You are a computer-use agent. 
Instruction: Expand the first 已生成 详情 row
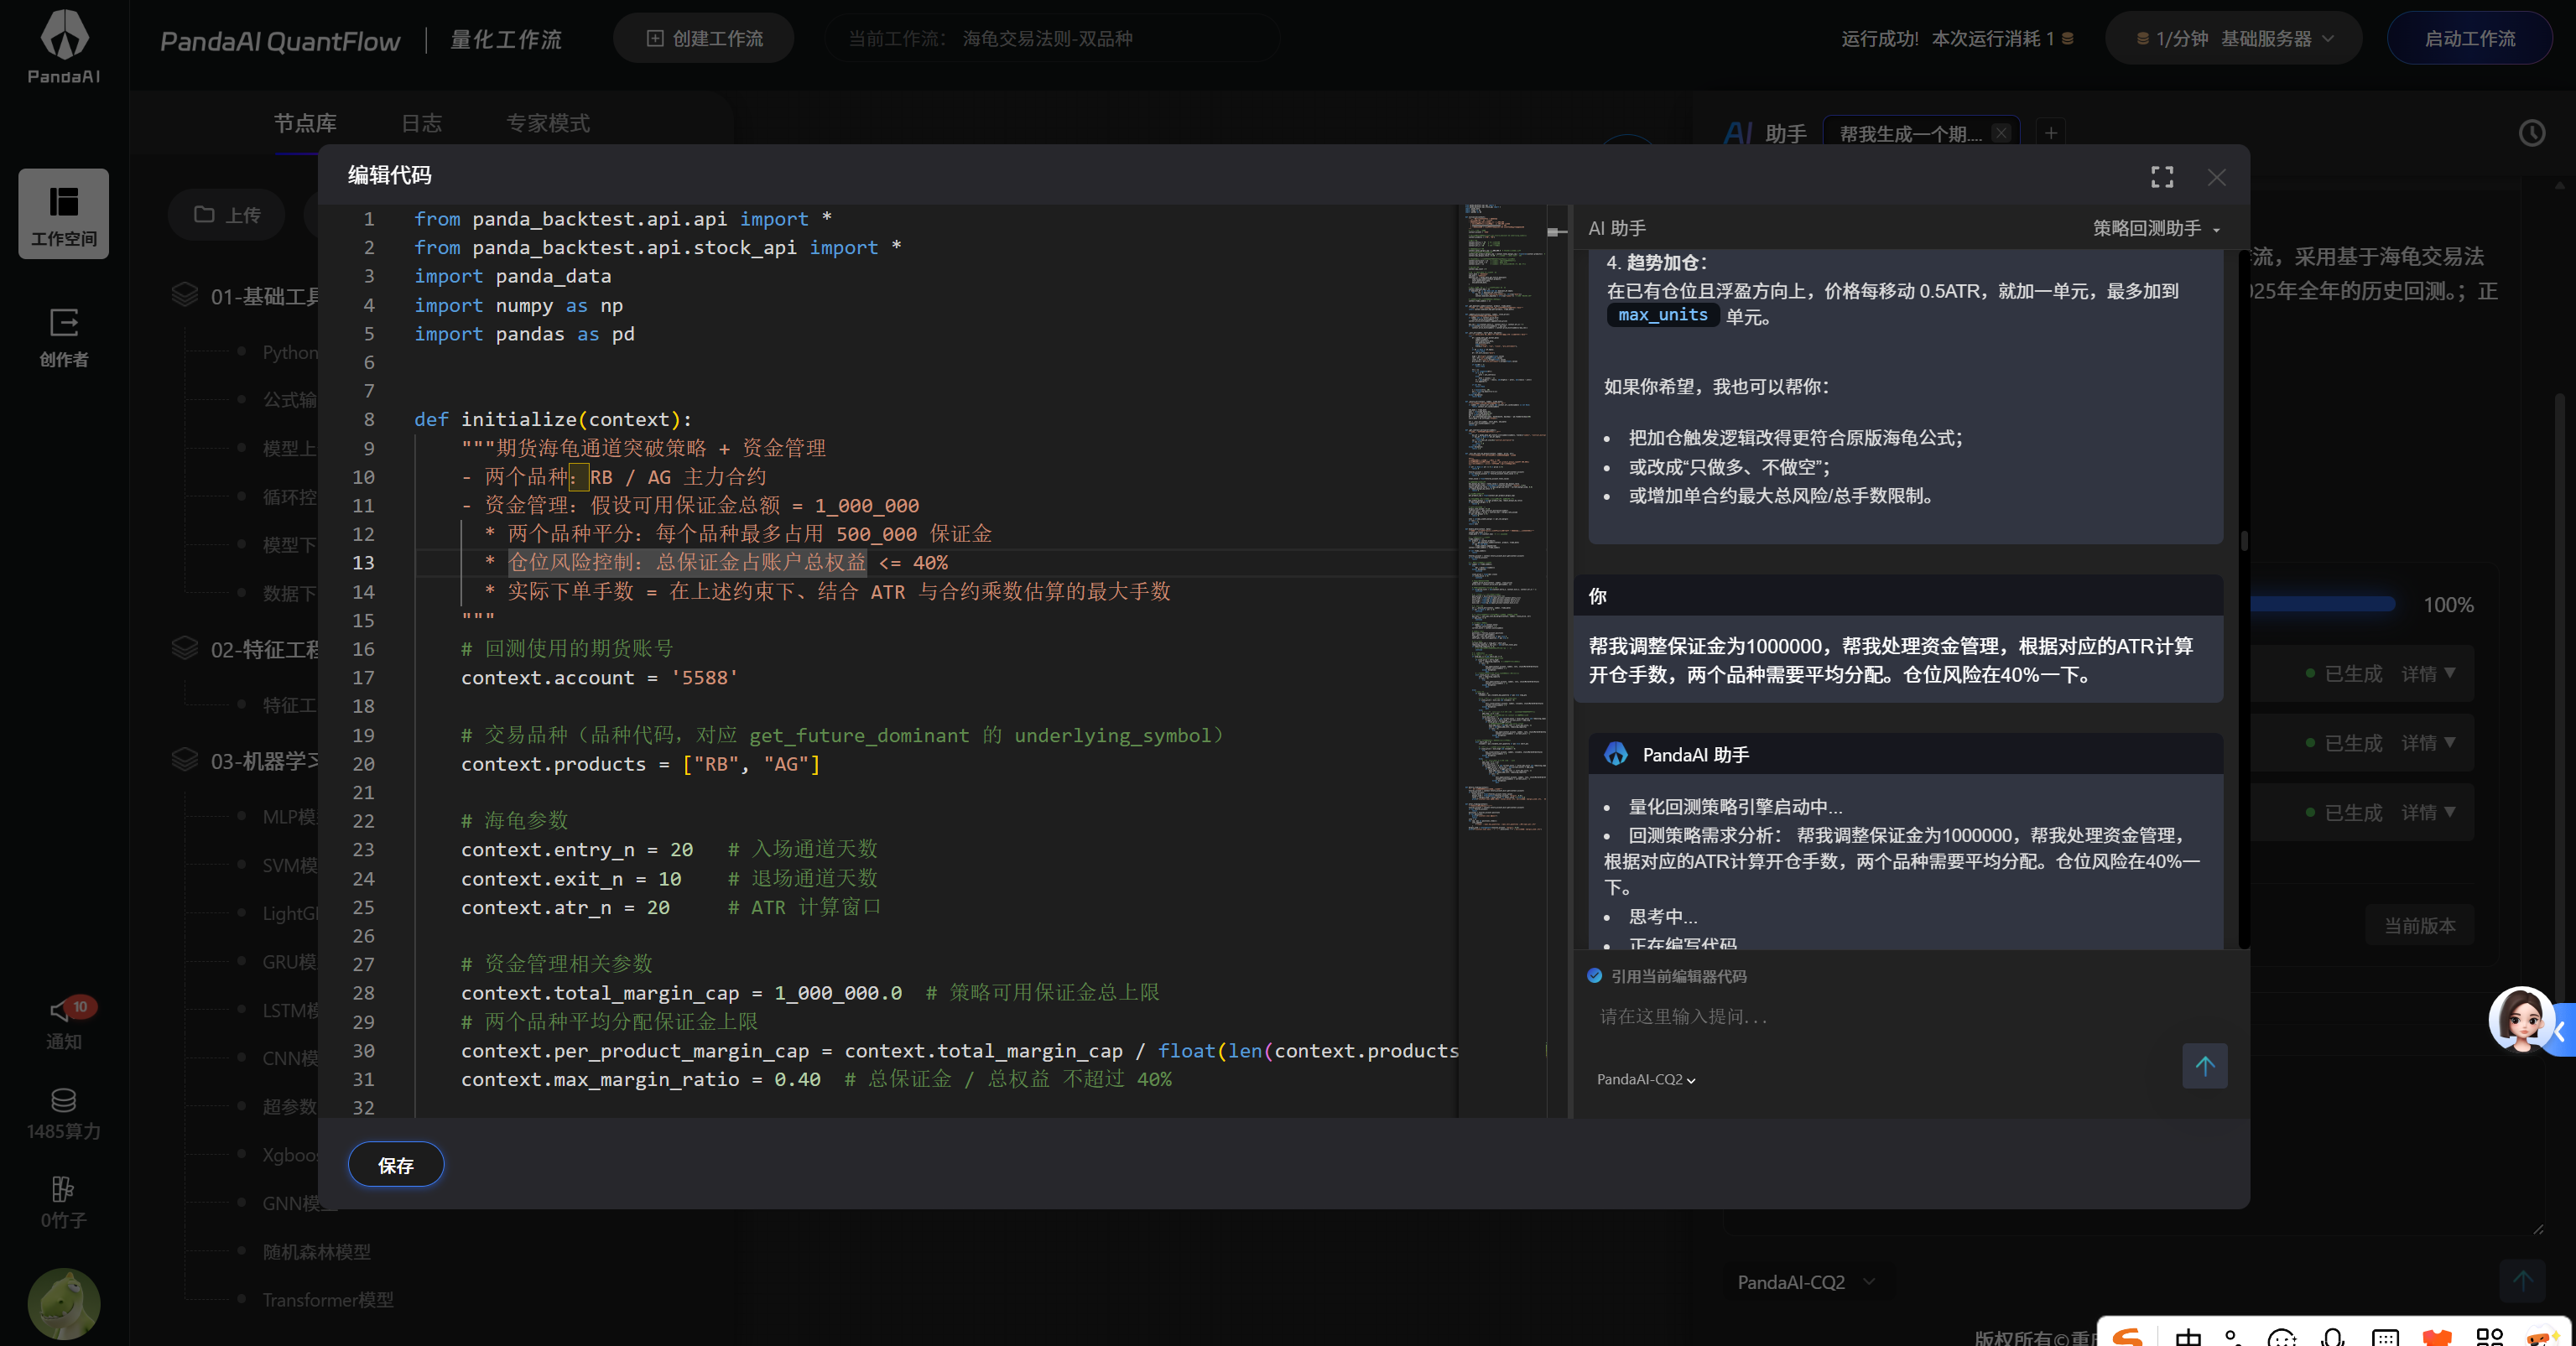click(2428, 674)
